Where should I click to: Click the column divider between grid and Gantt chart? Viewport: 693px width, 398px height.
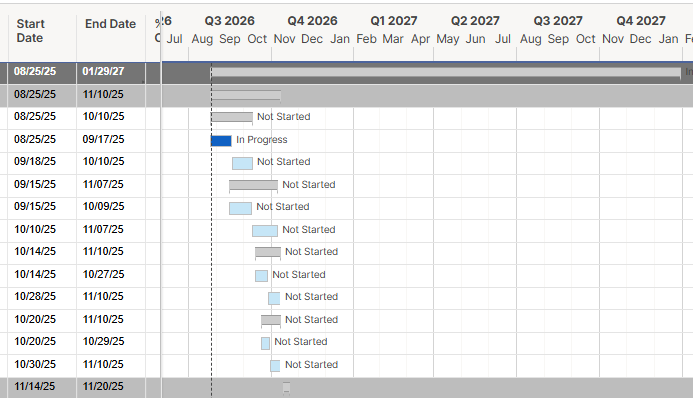(161, 199)
